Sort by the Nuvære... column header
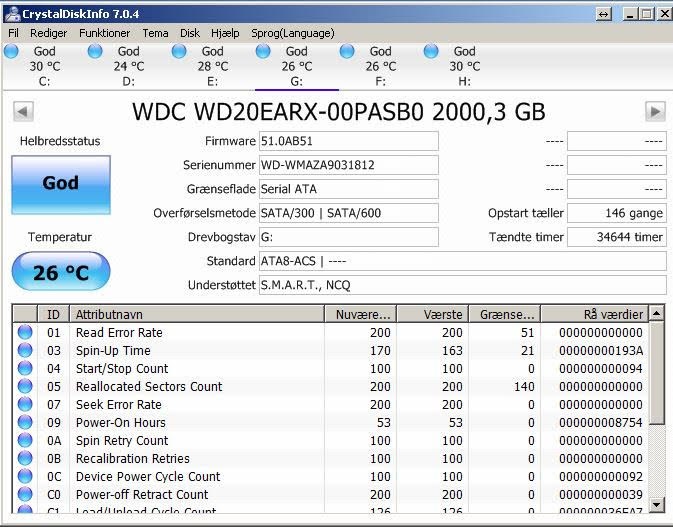This screenshot has height=527, width=673. (361, 314)
